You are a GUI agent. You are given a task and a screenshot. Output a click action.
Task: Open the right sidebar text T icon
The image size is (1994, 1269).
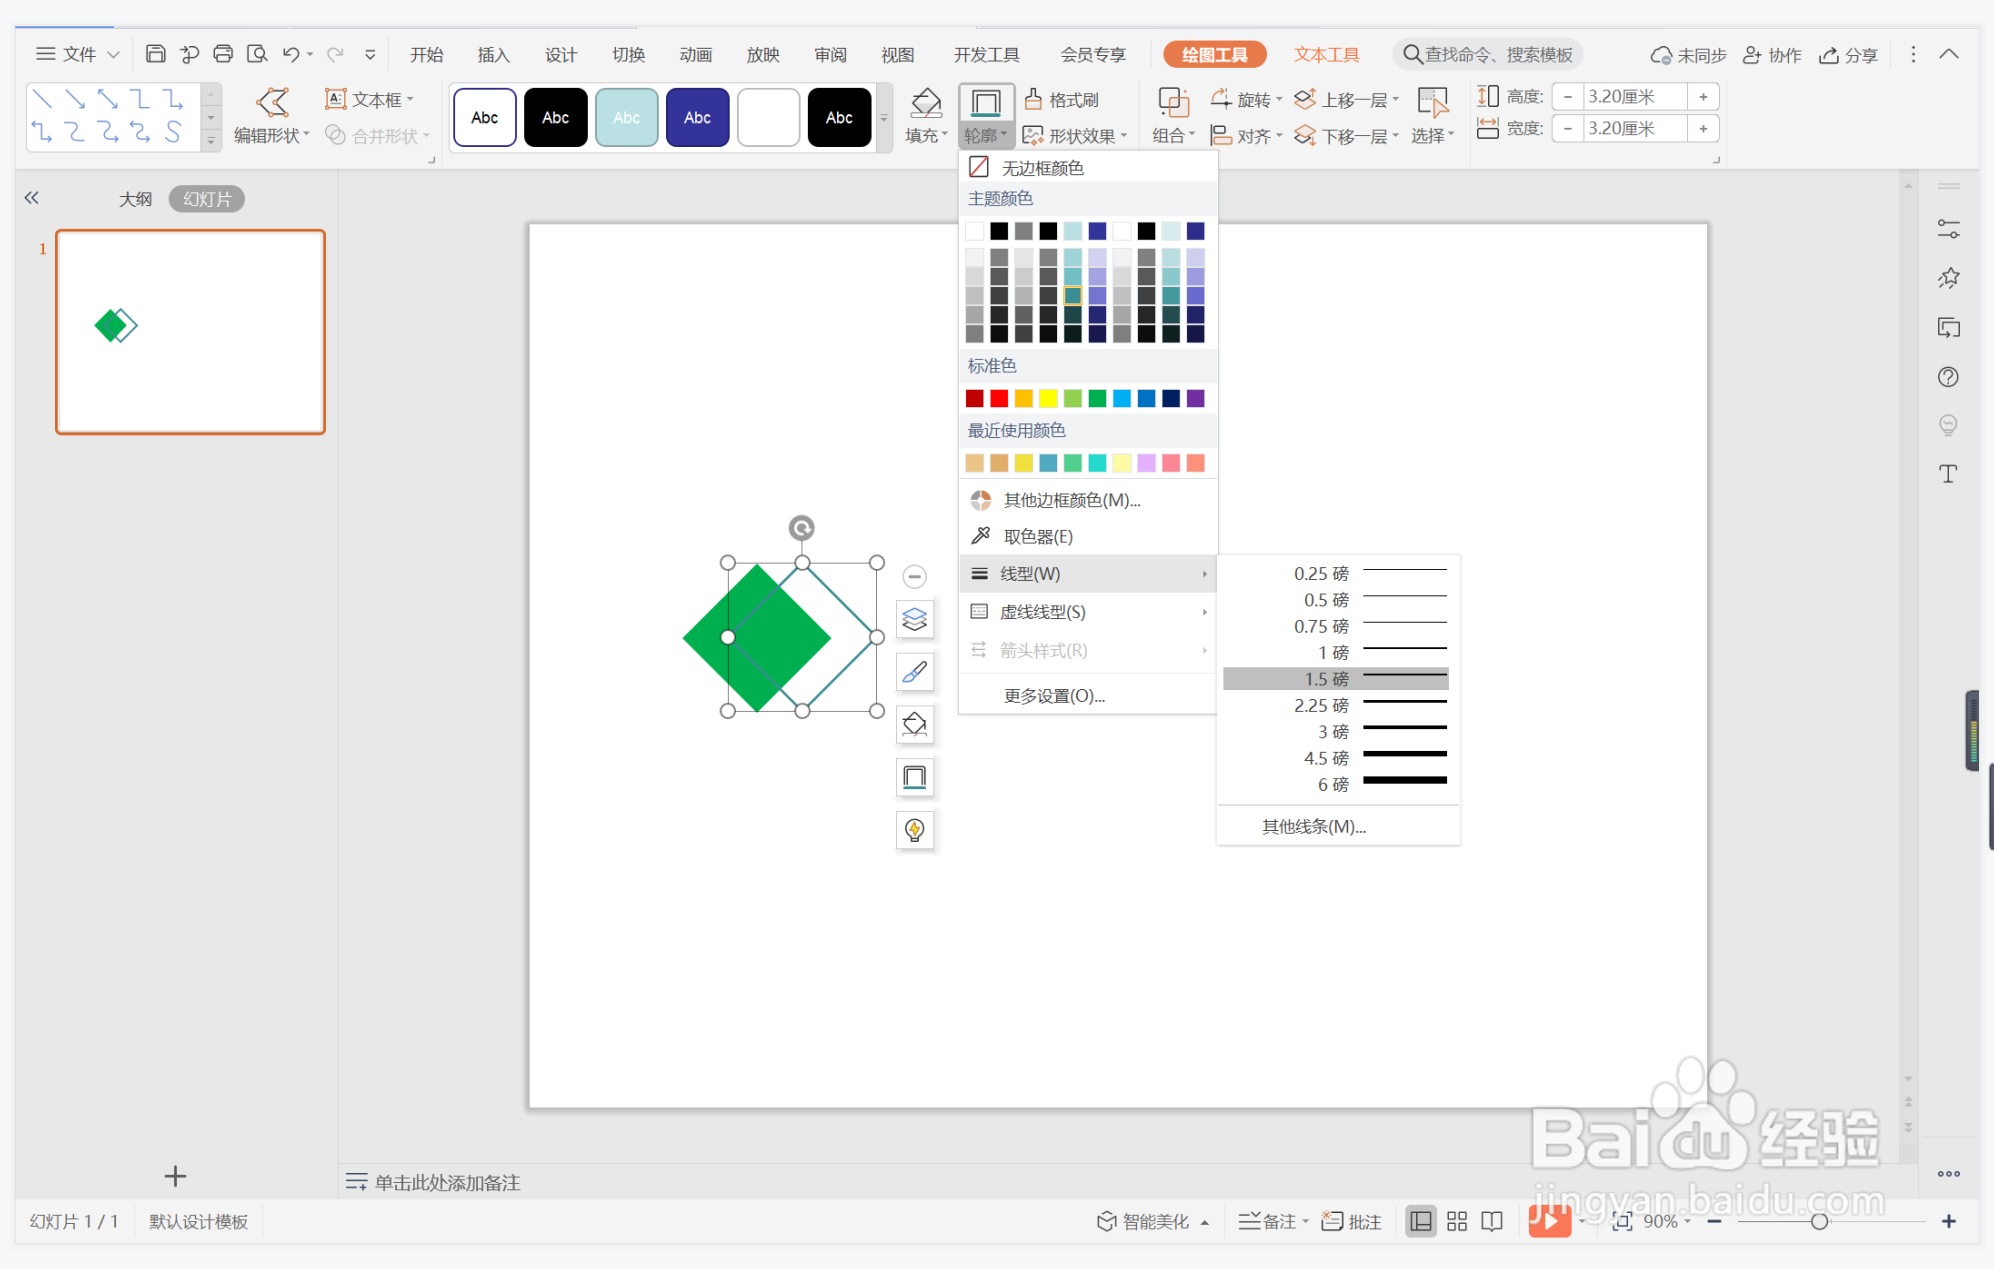[1948, 473]
